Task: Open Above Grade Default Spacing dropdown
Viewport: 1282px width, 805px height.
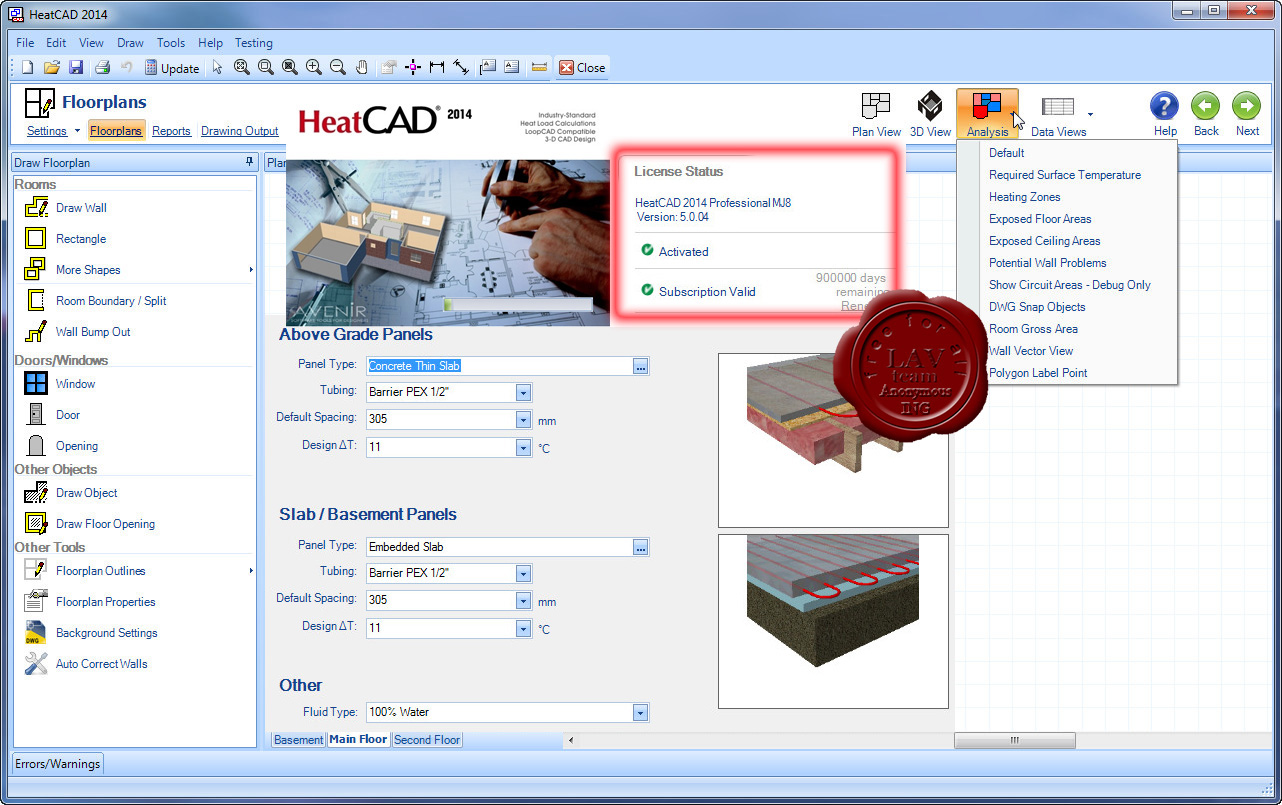Action: click(523, 420)
